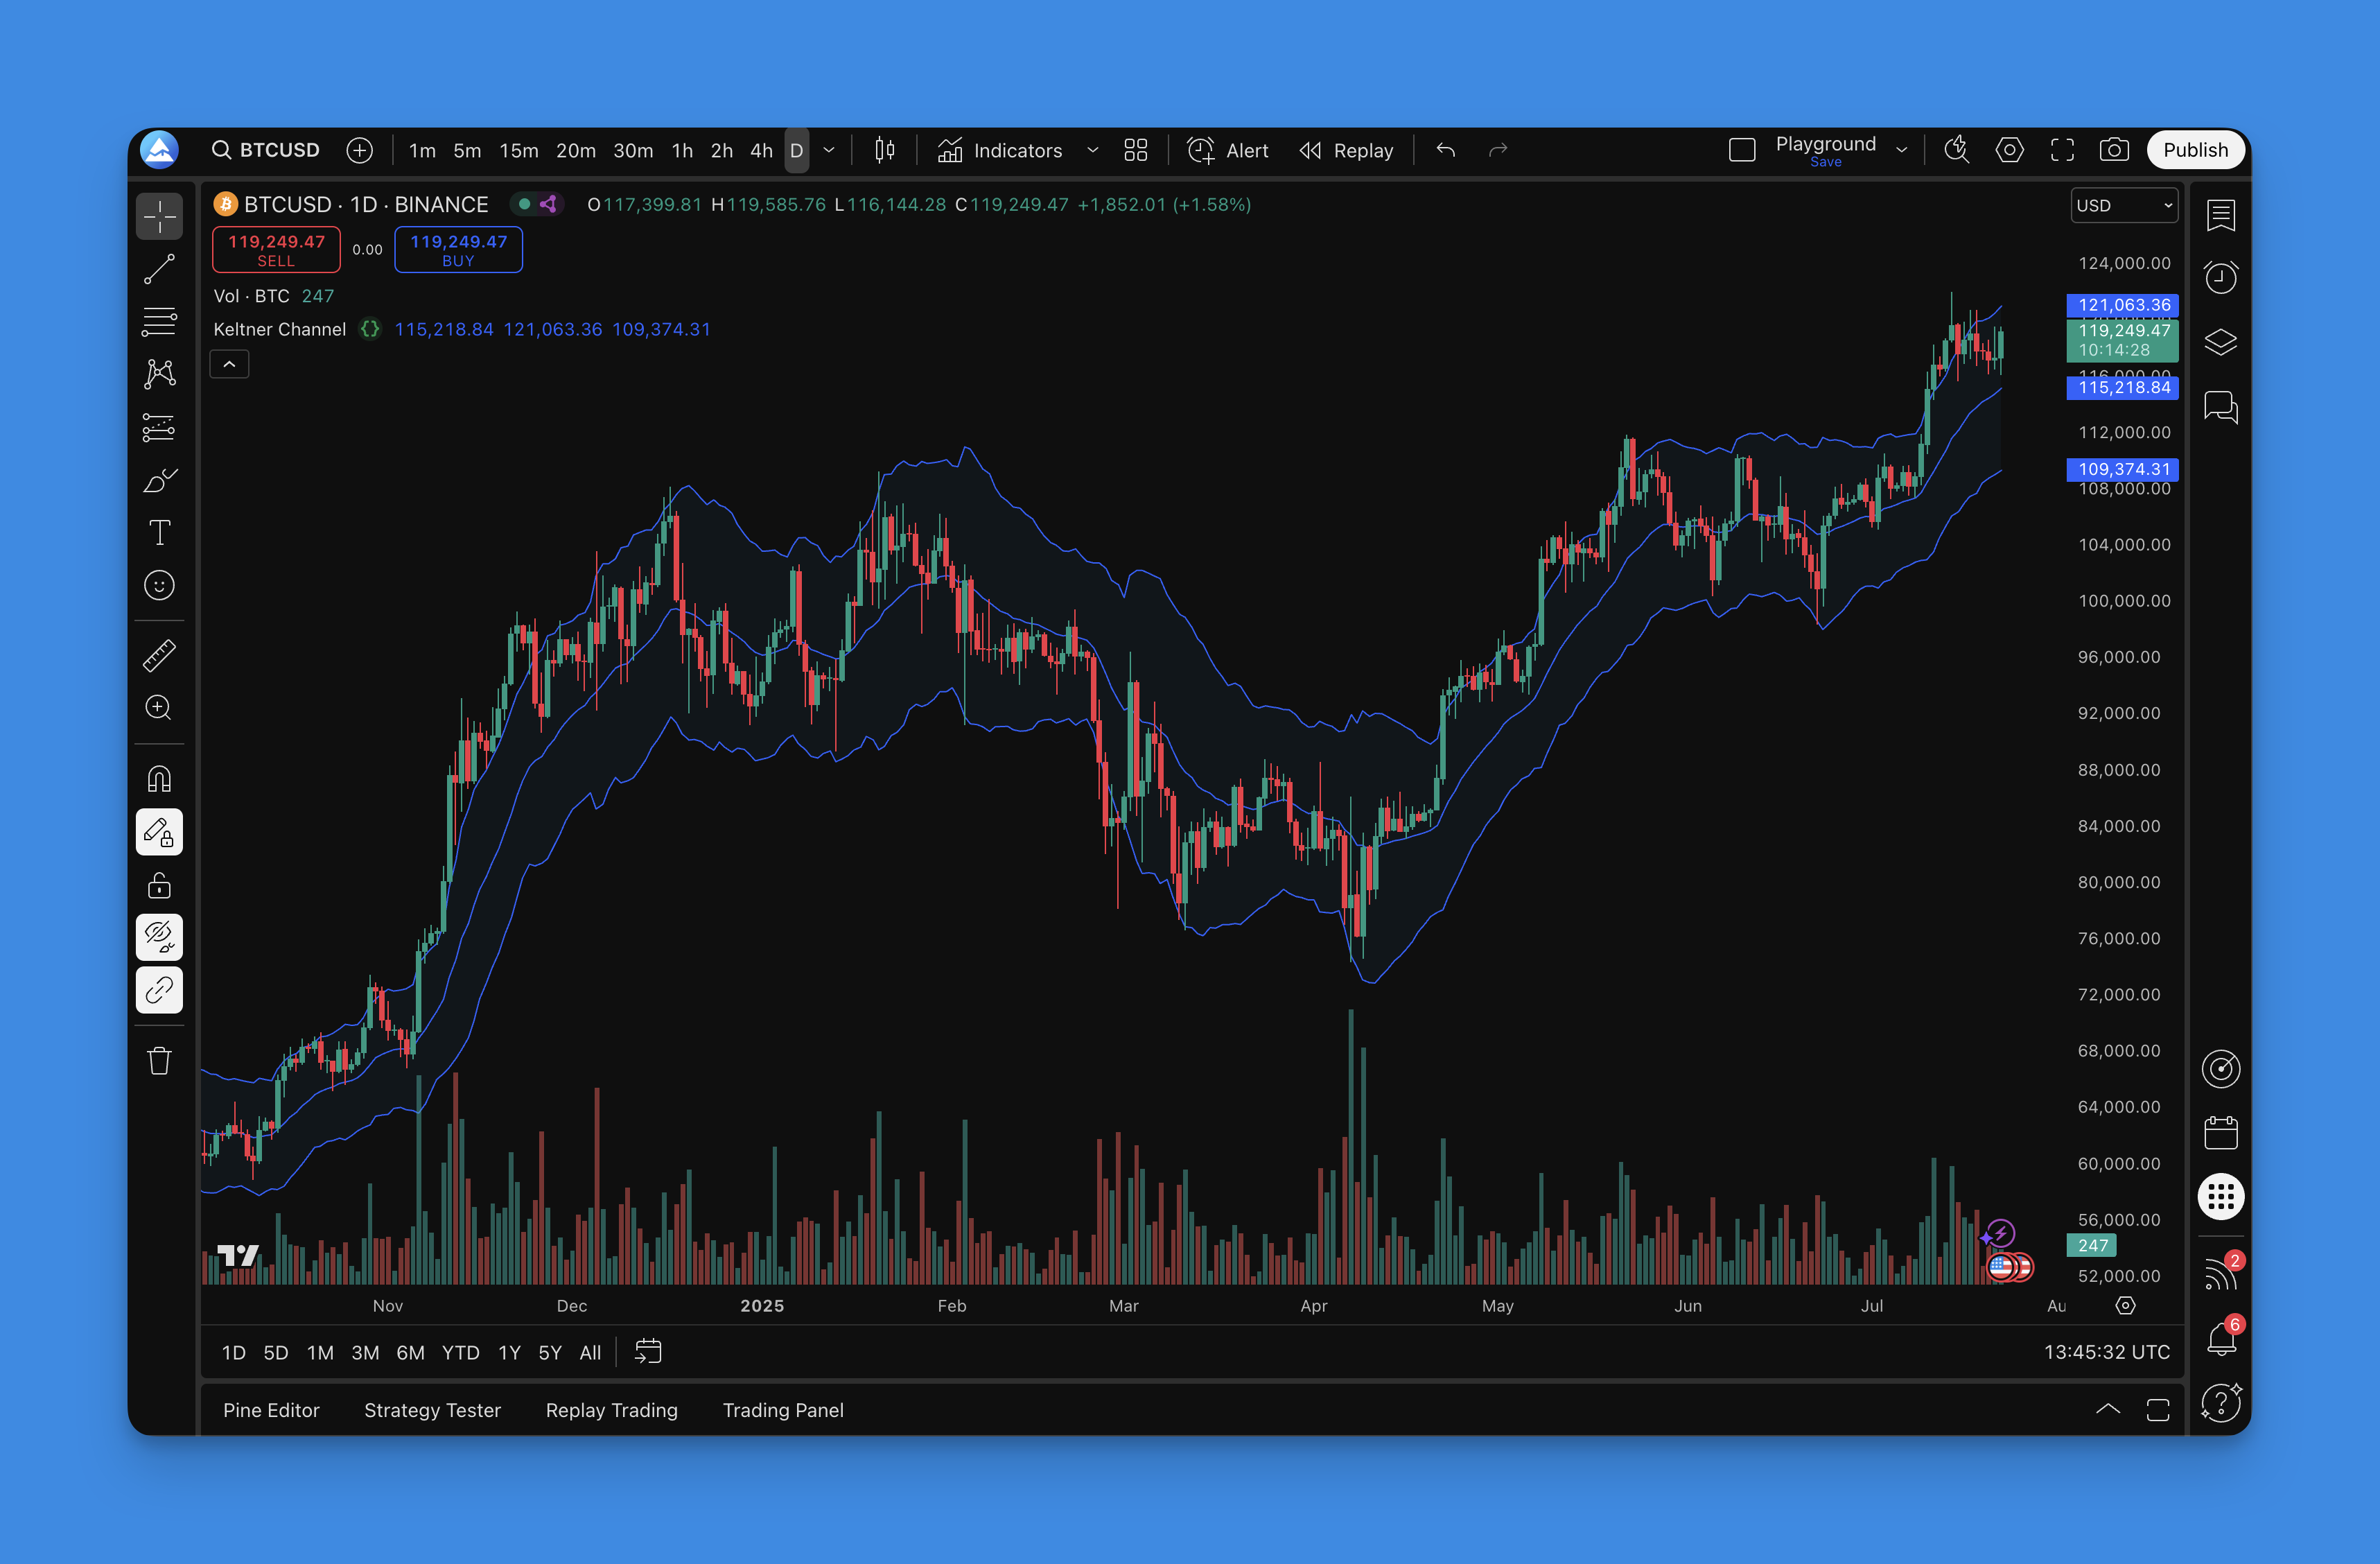Select the ruler measure tool
The image size is (2380, 1564).
point(159,656)
